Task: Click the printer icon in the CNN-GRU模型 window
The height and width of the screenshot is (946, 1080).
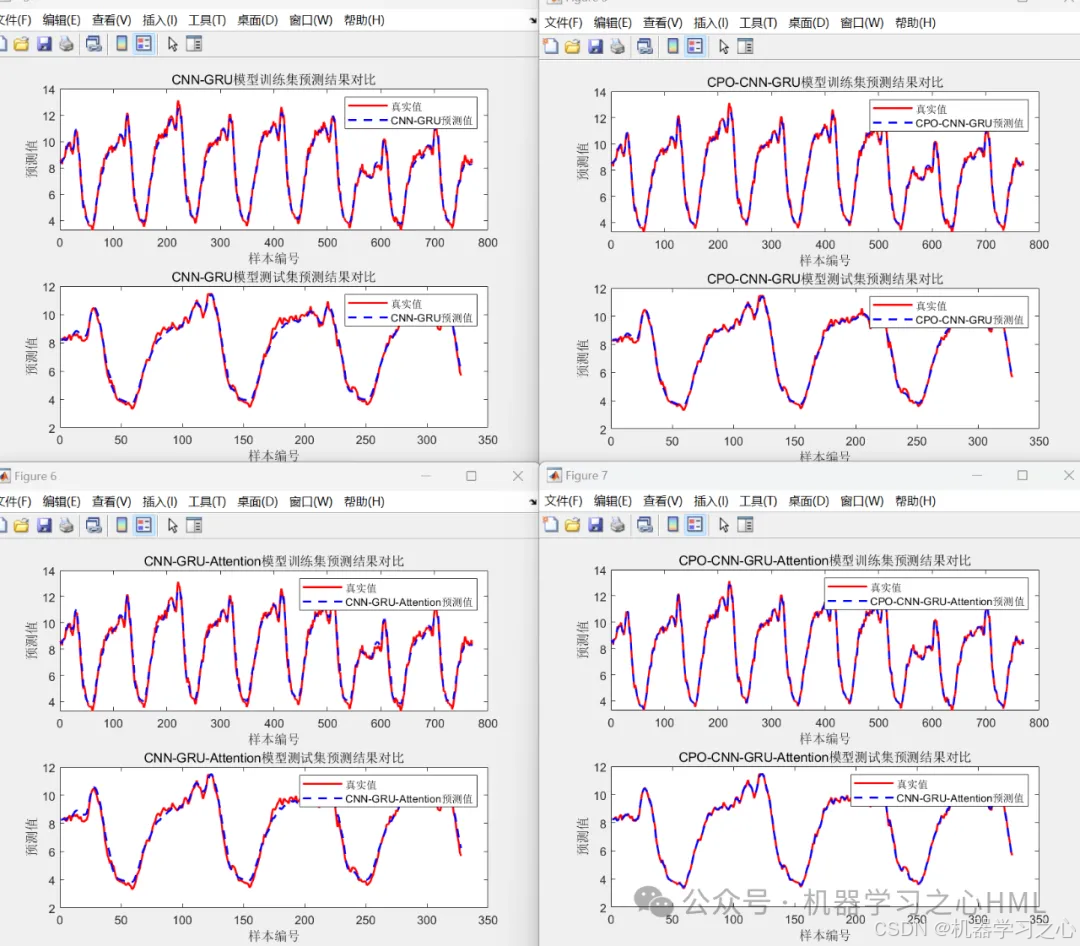Action: coord(67,44)
